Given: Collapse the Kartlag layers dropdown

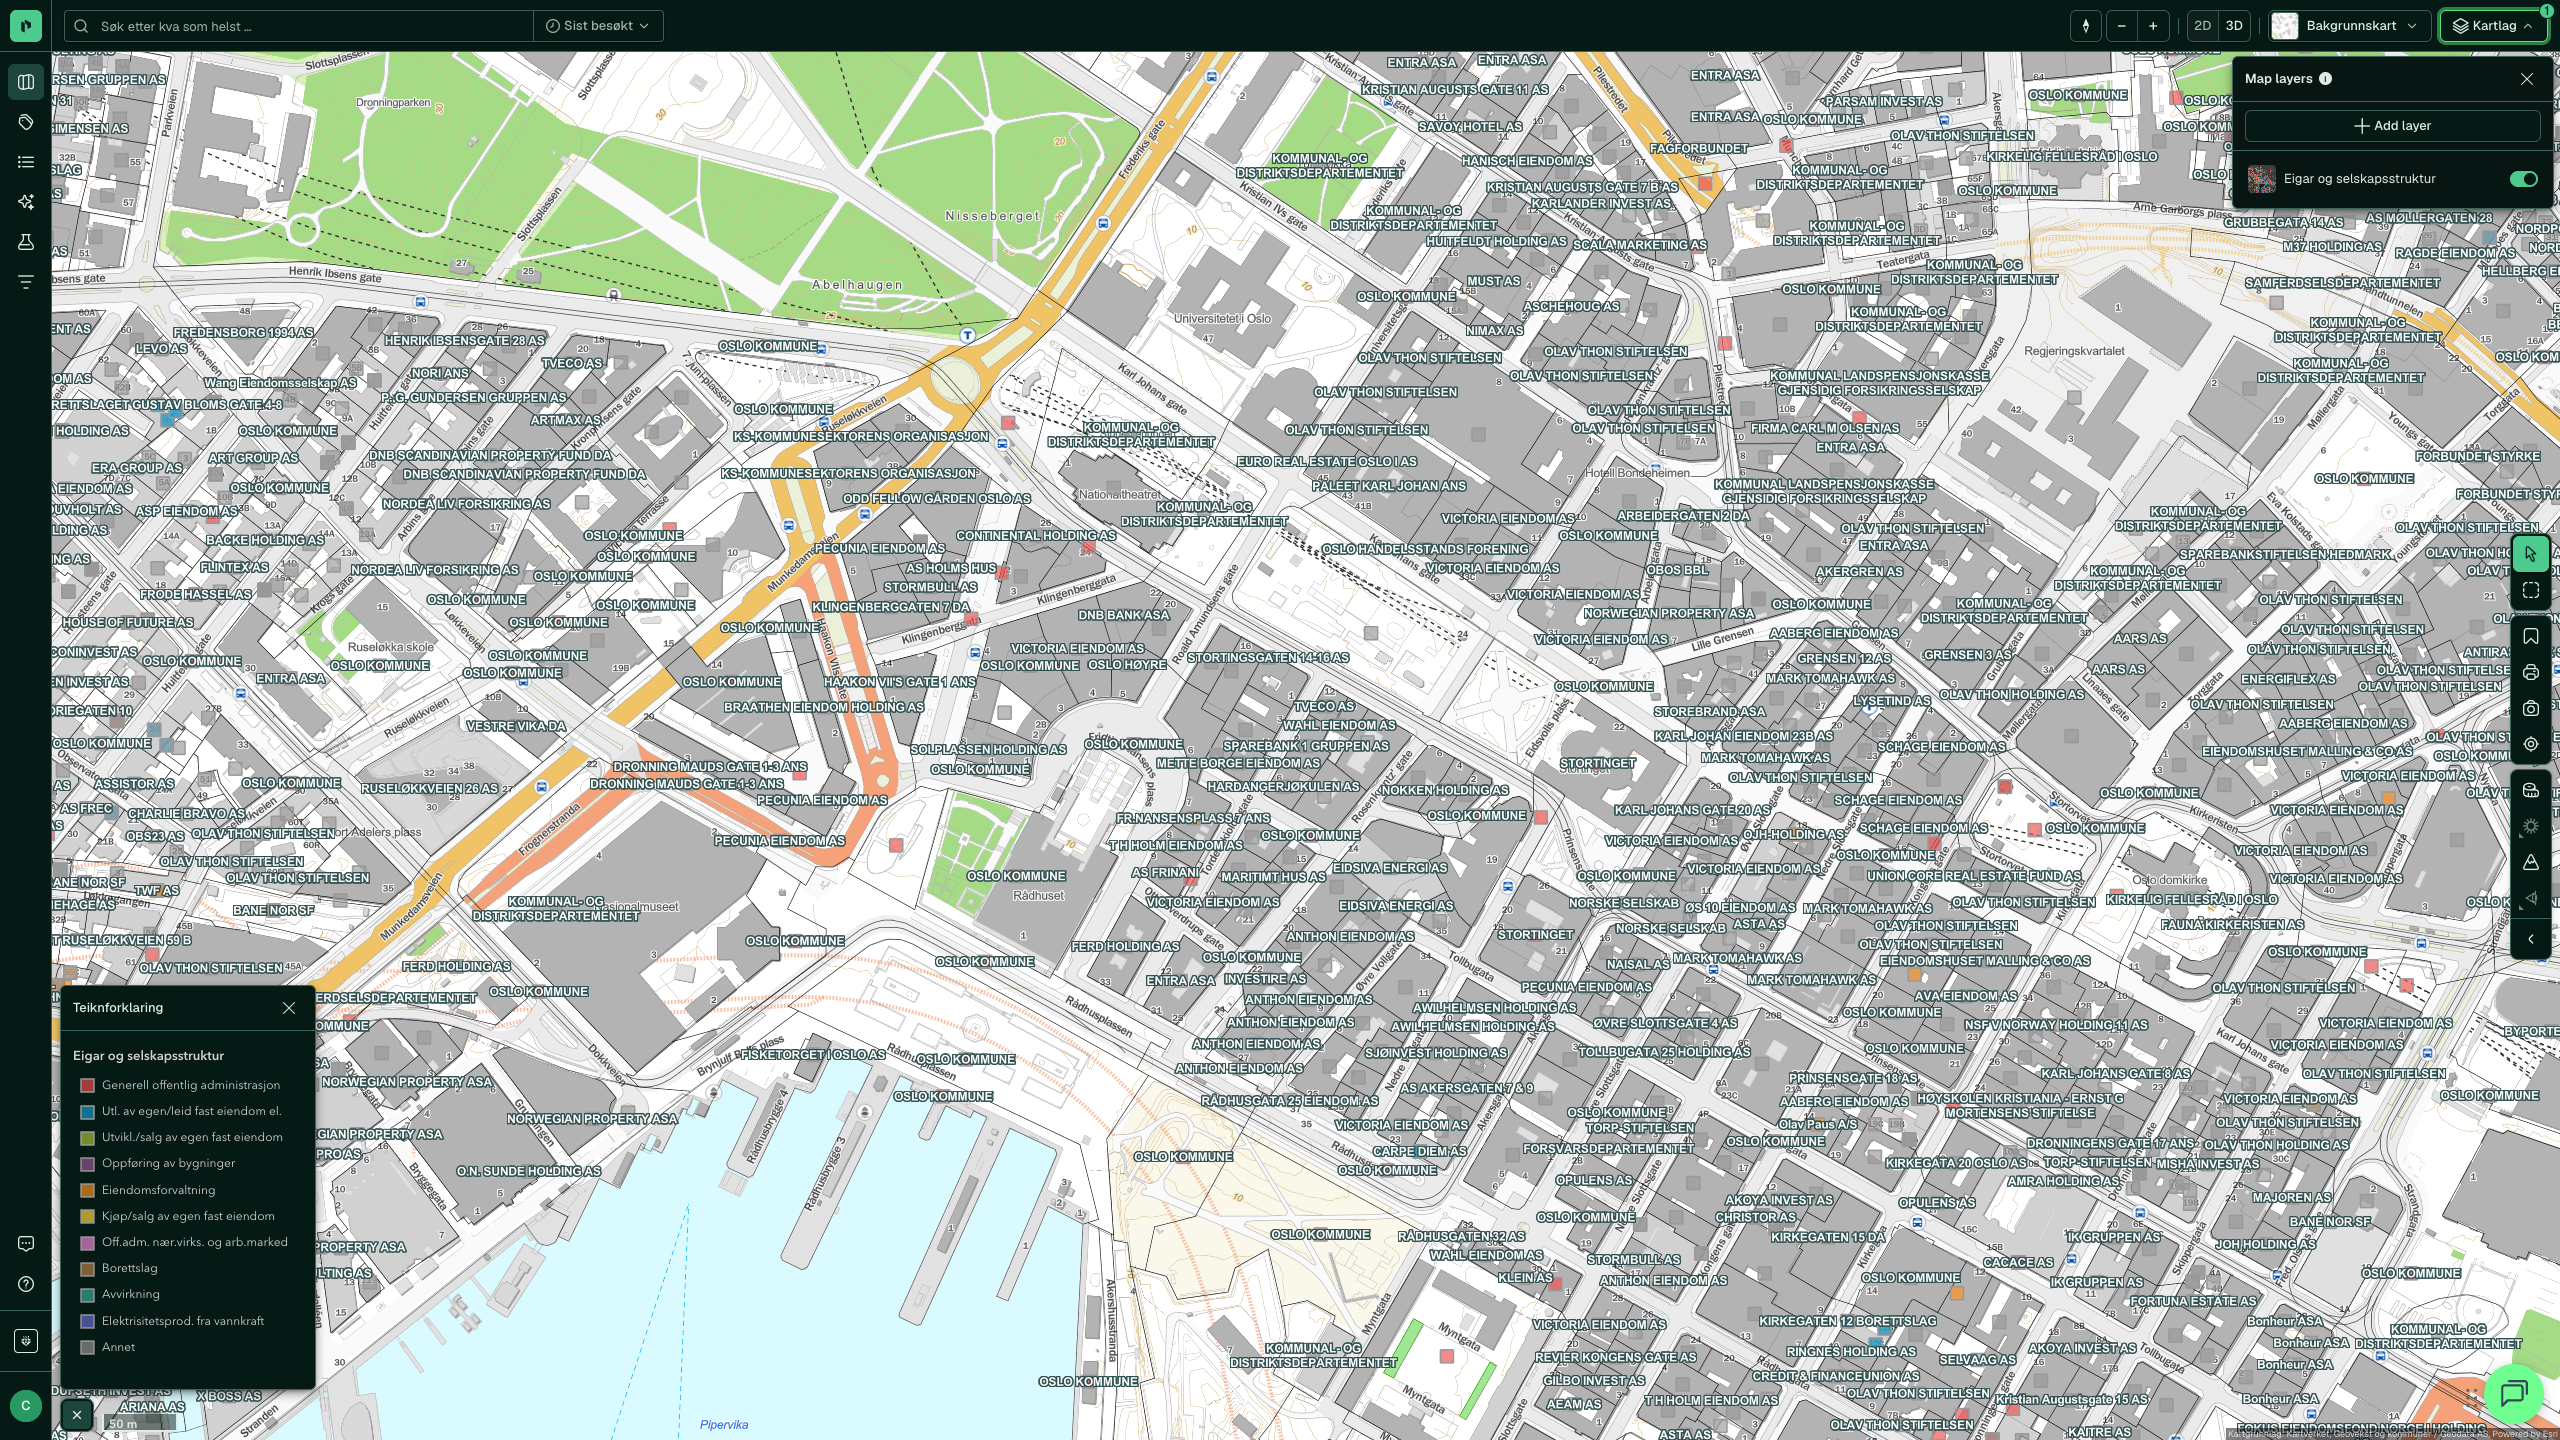Looking at the screenshot, I should point(2492,26).
